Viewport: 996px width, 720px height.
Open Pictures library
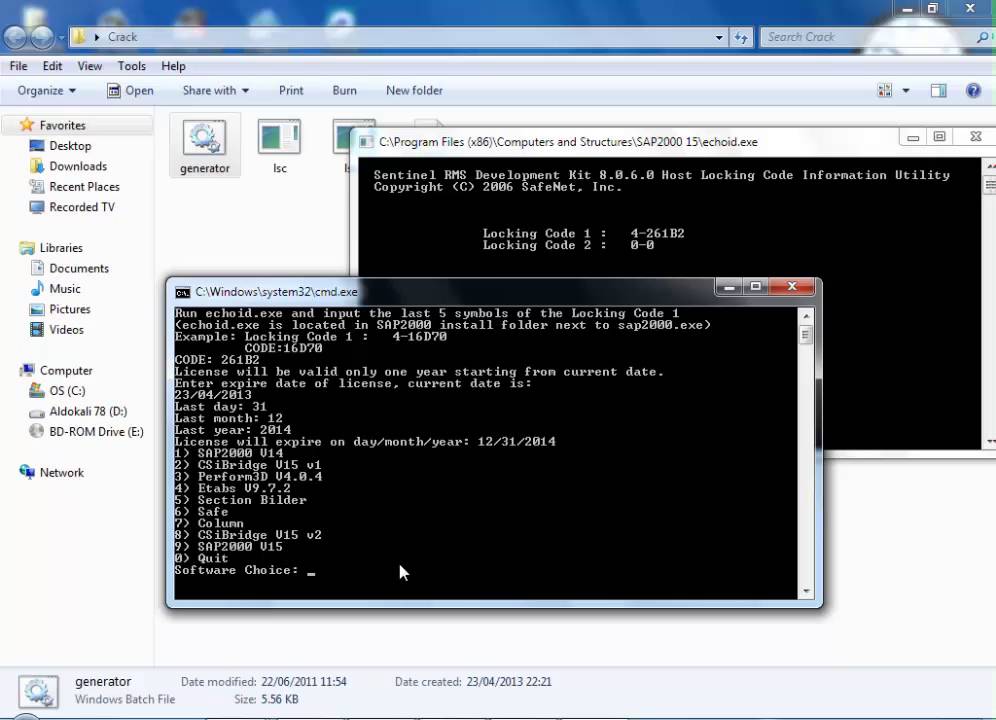tap(69, 309)
